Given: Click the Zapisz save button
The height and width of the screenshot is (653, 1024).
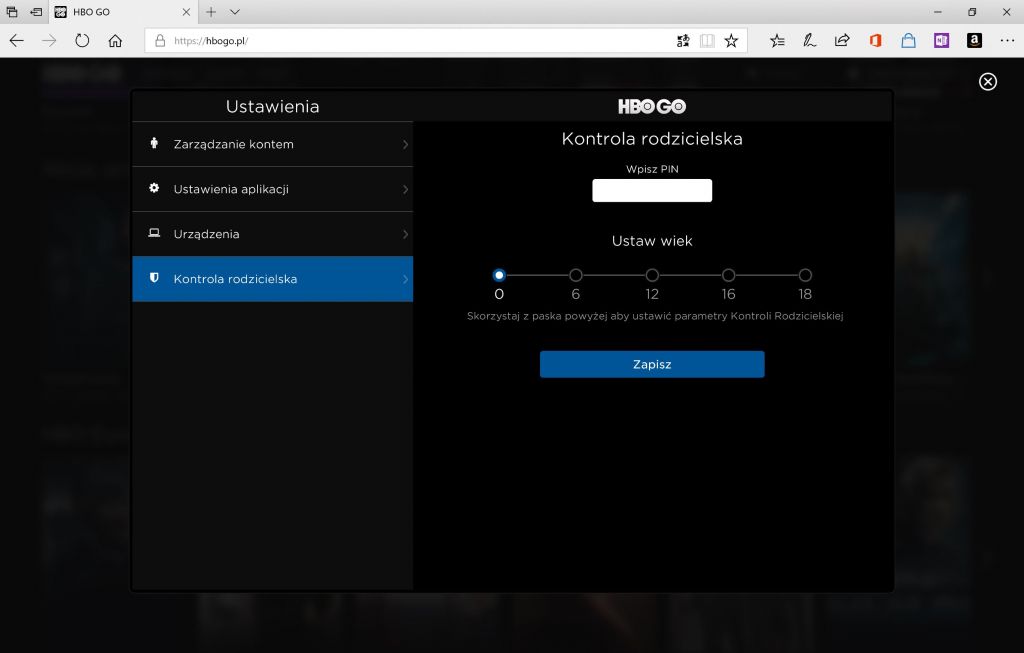Looking at the screenshot, I should (x=652, y=364).
